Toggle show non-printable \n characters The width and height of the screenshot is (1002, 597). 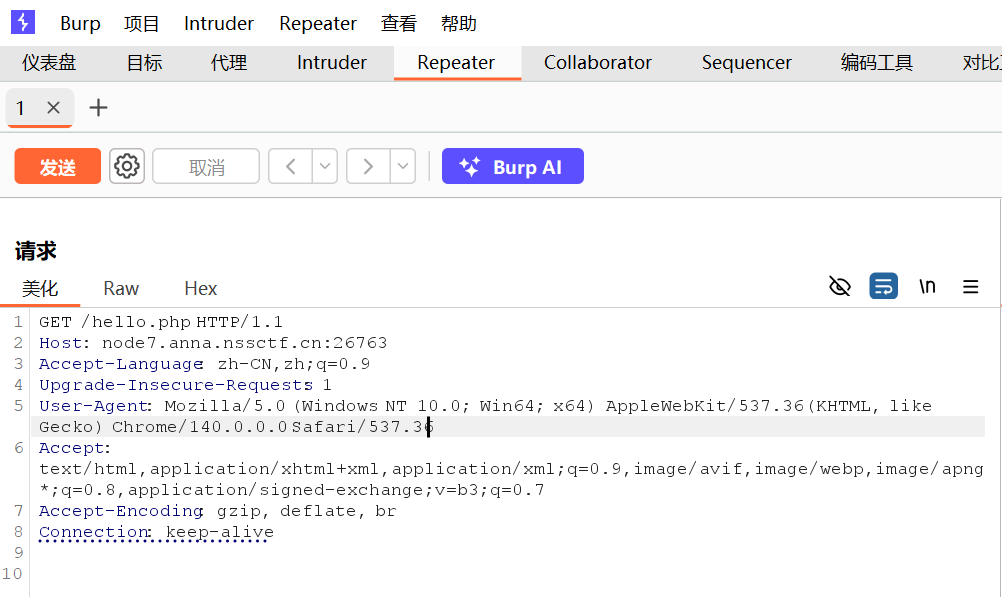pos(927,287)
